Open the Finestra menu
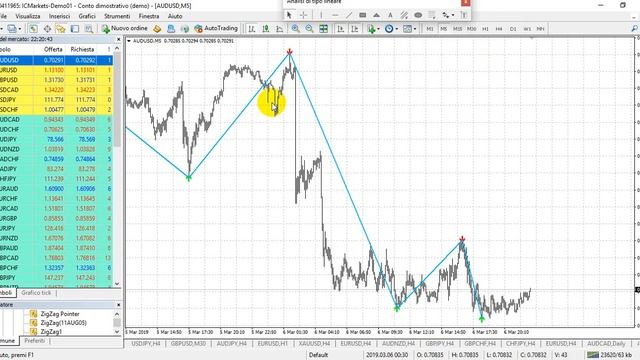The width and height of the screenshot is (640, 360). click(149, 16)
